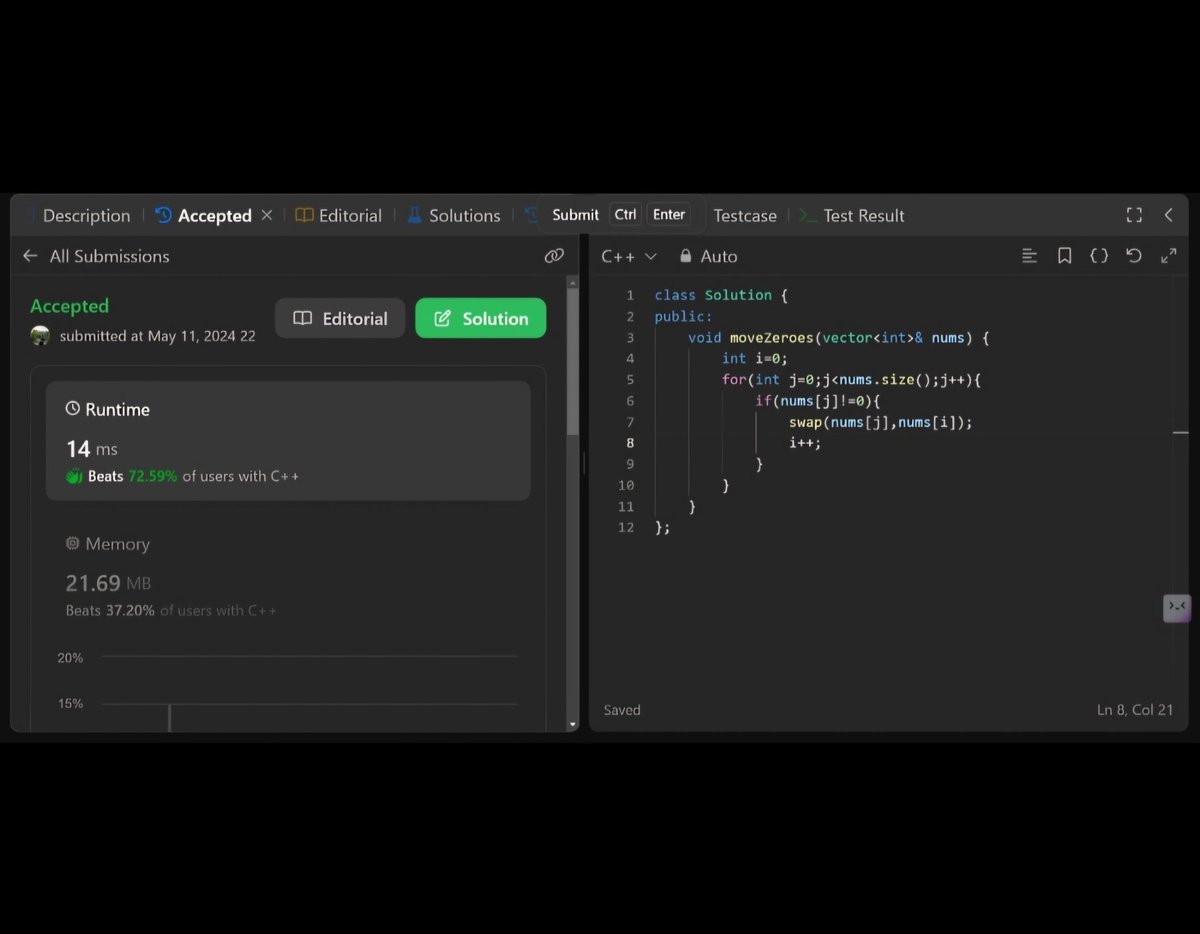Click the submitter avatar
This screenshot has height=934, width=1200.
(40, 336)
